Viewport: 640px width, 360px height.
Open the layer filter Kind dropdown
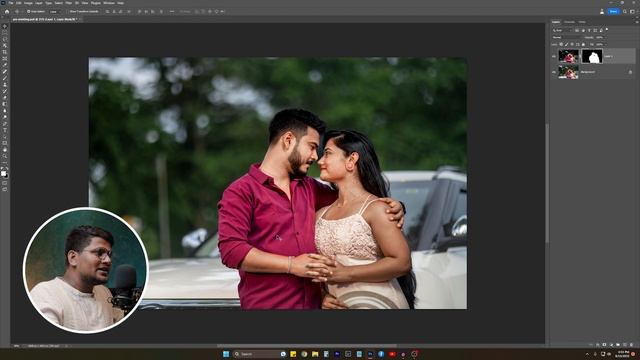(562, 30)
